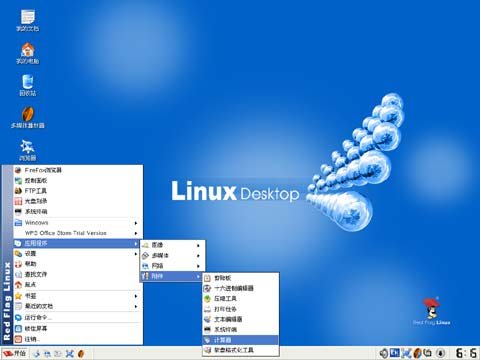This screenshot has height=360, width=480.
Task: Open system terminal (系统终端) in start menu
Action: (78, 211)
